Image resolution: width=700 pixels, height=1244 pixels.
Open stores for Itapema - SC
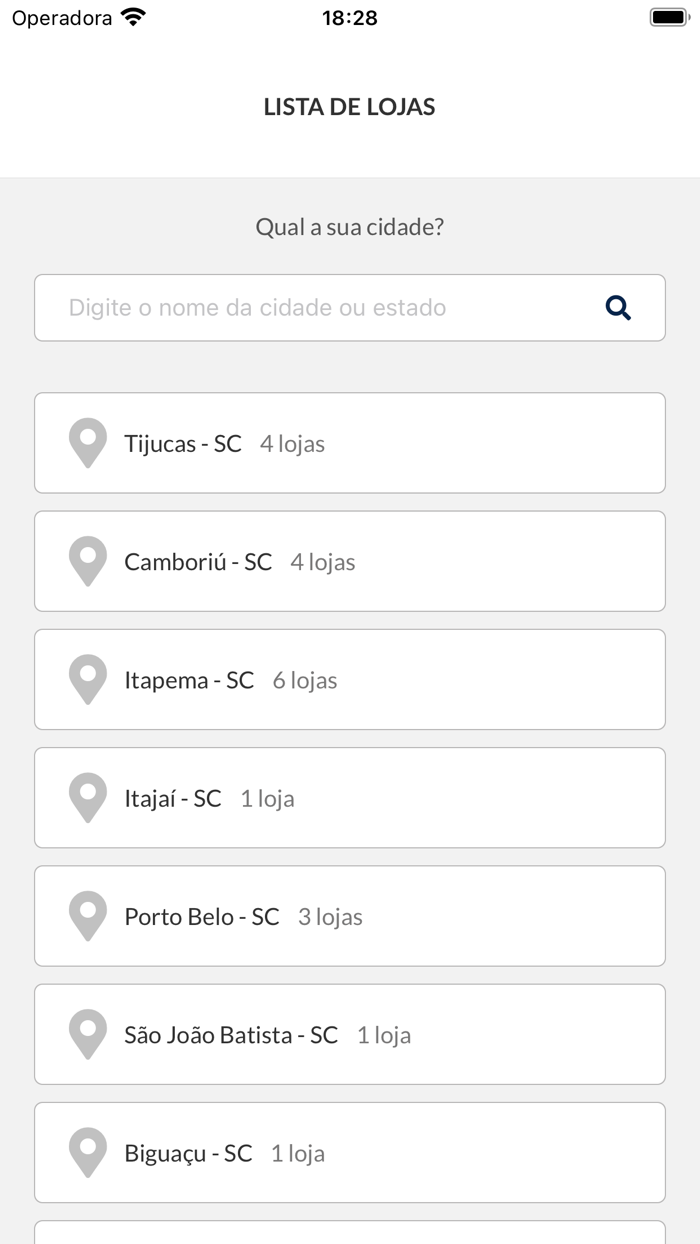tap(350, 679)
